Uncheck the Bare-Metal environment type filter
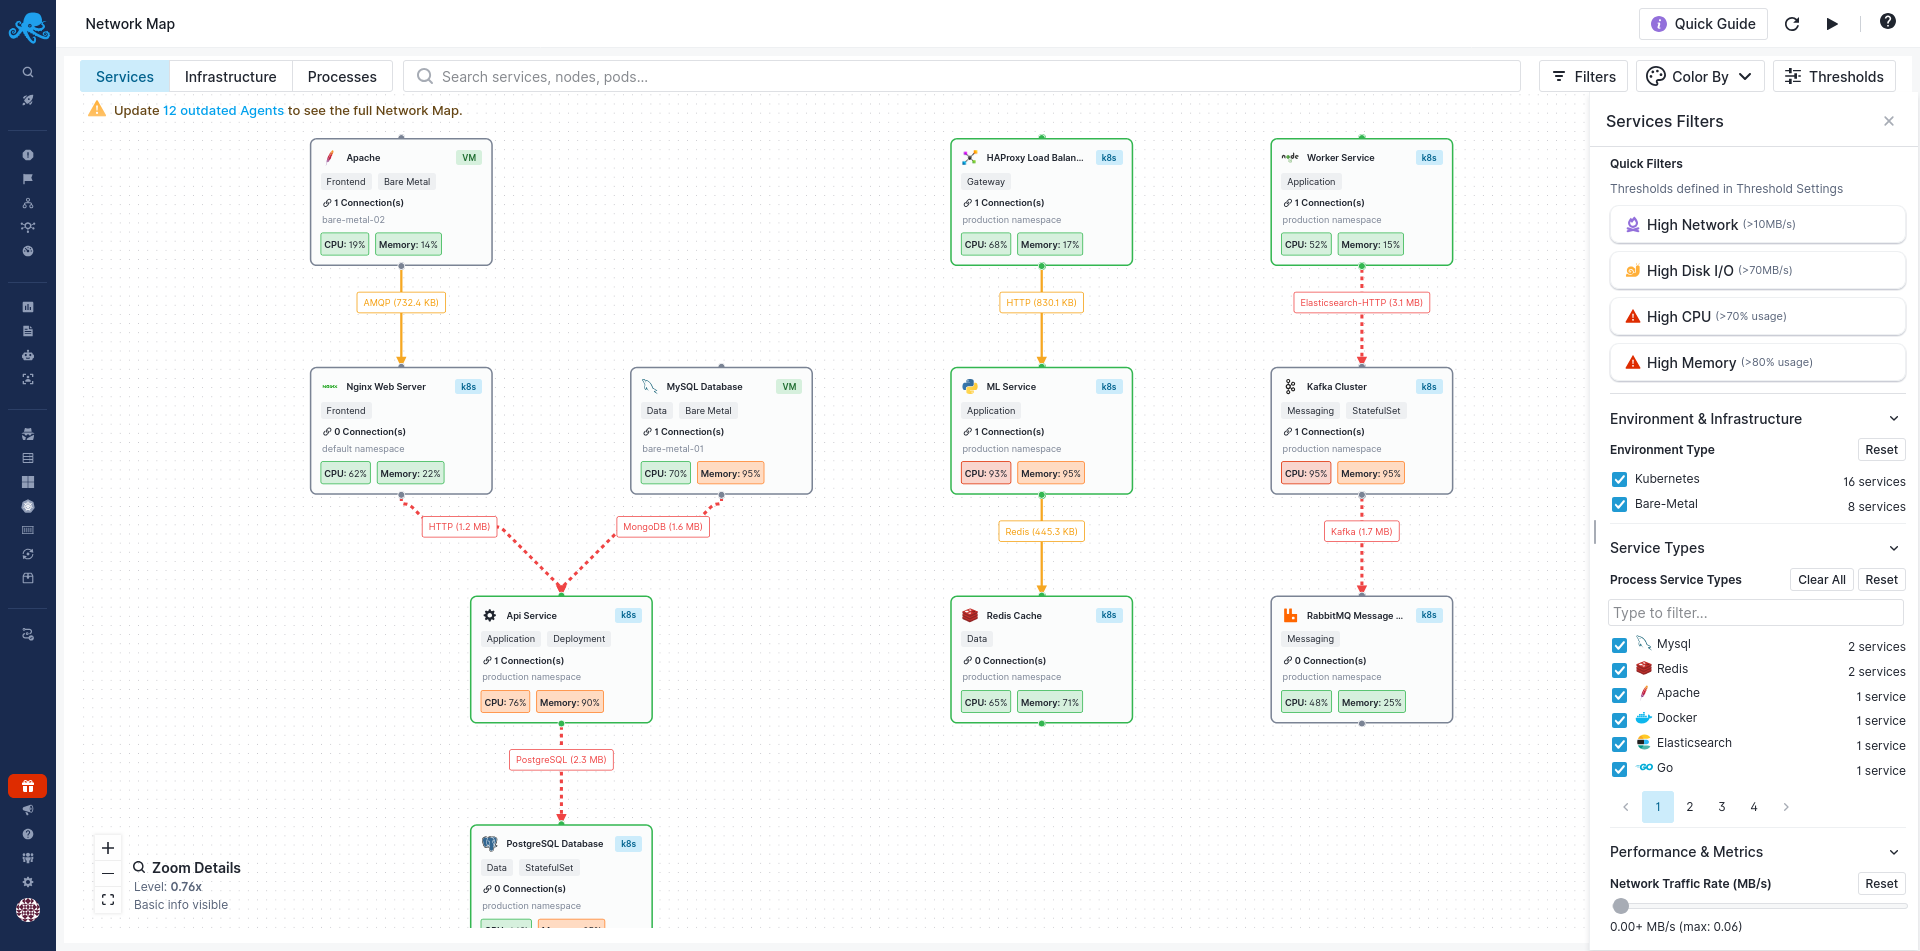 (x=1620, y=504)
